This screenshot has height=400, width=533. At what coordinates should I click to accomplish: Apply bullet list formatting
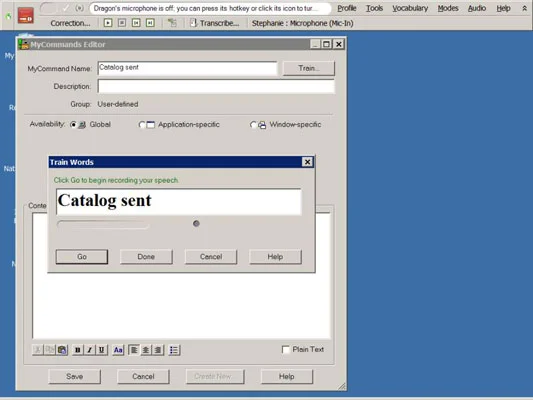tap(174, 350)
